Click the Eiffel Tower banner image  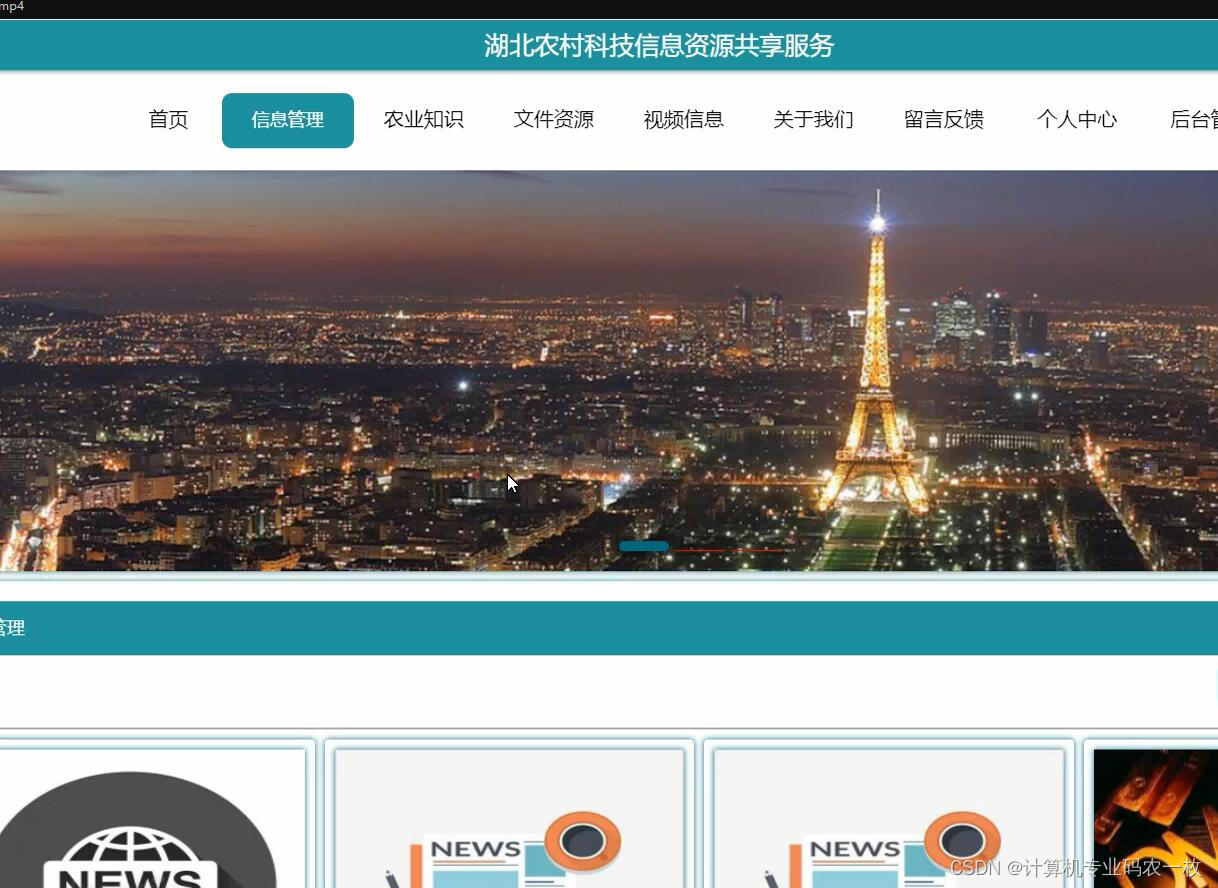[x=609, y=370]
